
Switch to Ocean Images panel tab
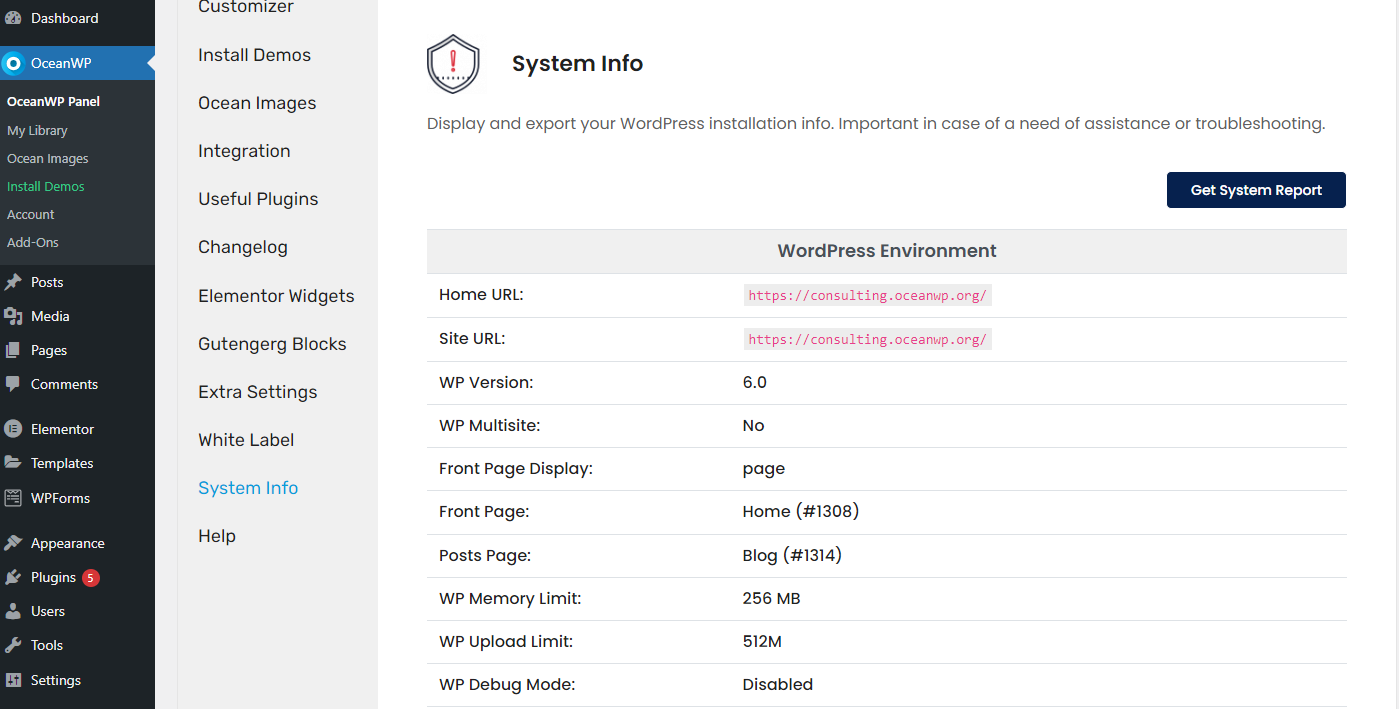257,103
